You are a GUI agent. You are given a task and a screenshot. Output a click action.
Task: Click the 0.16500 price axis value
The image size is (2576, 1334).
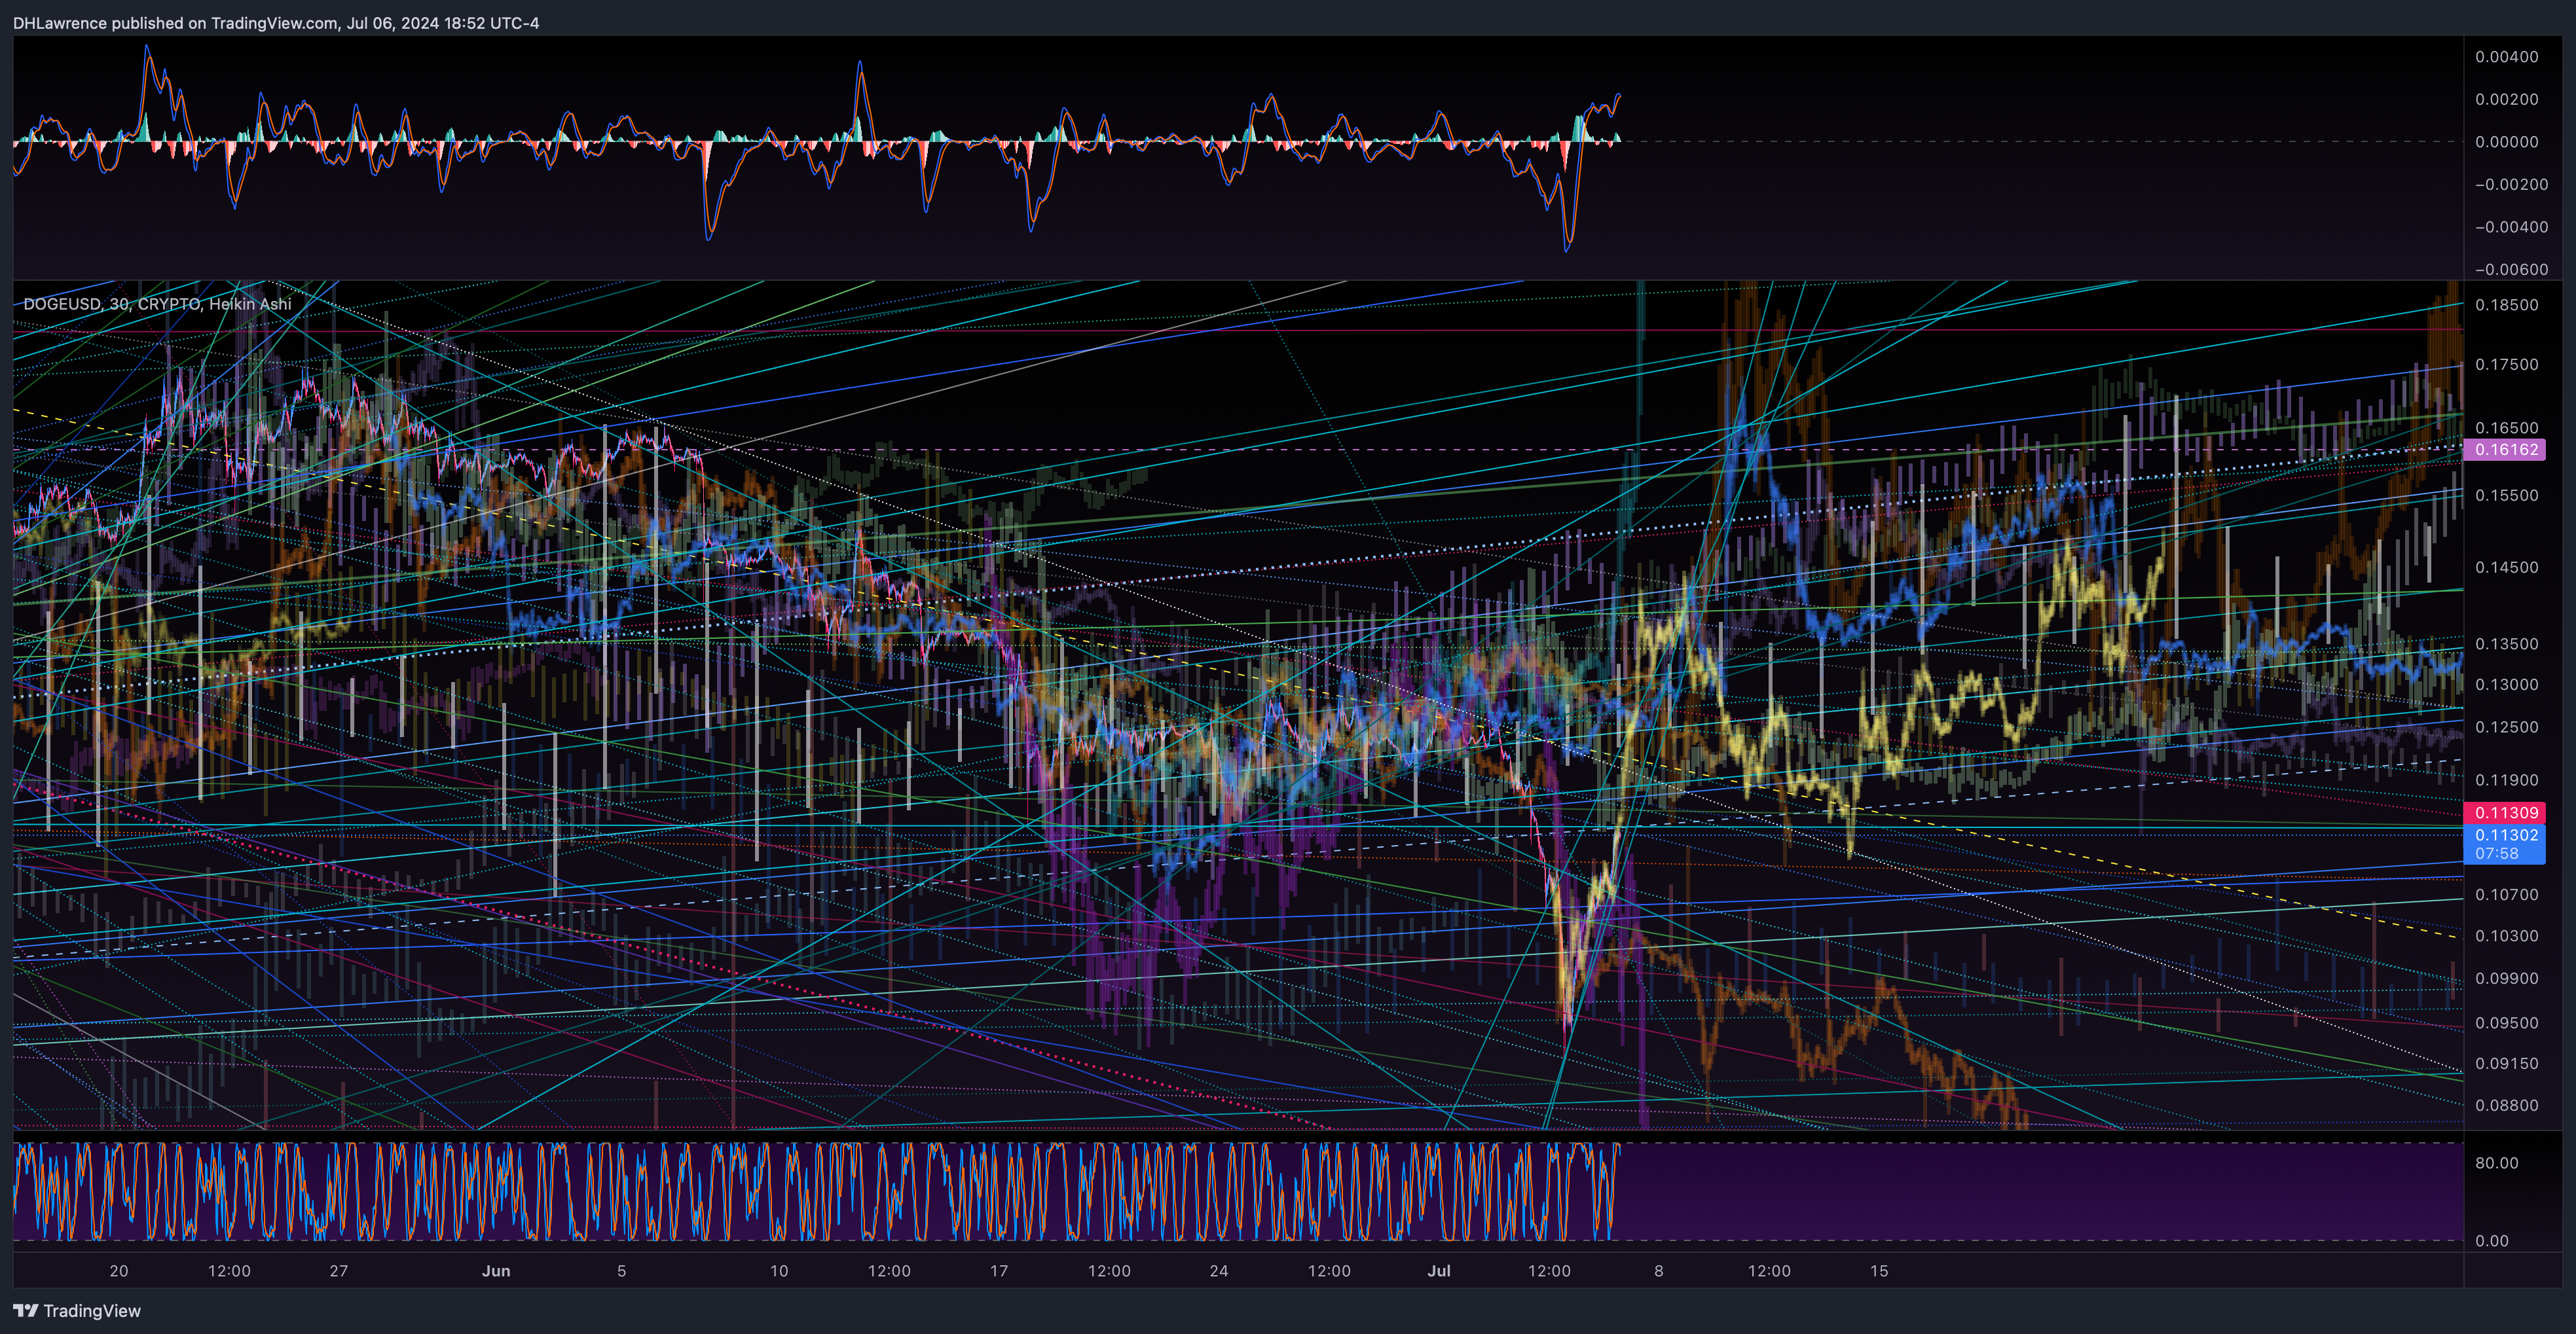(x=2506, y=428)
